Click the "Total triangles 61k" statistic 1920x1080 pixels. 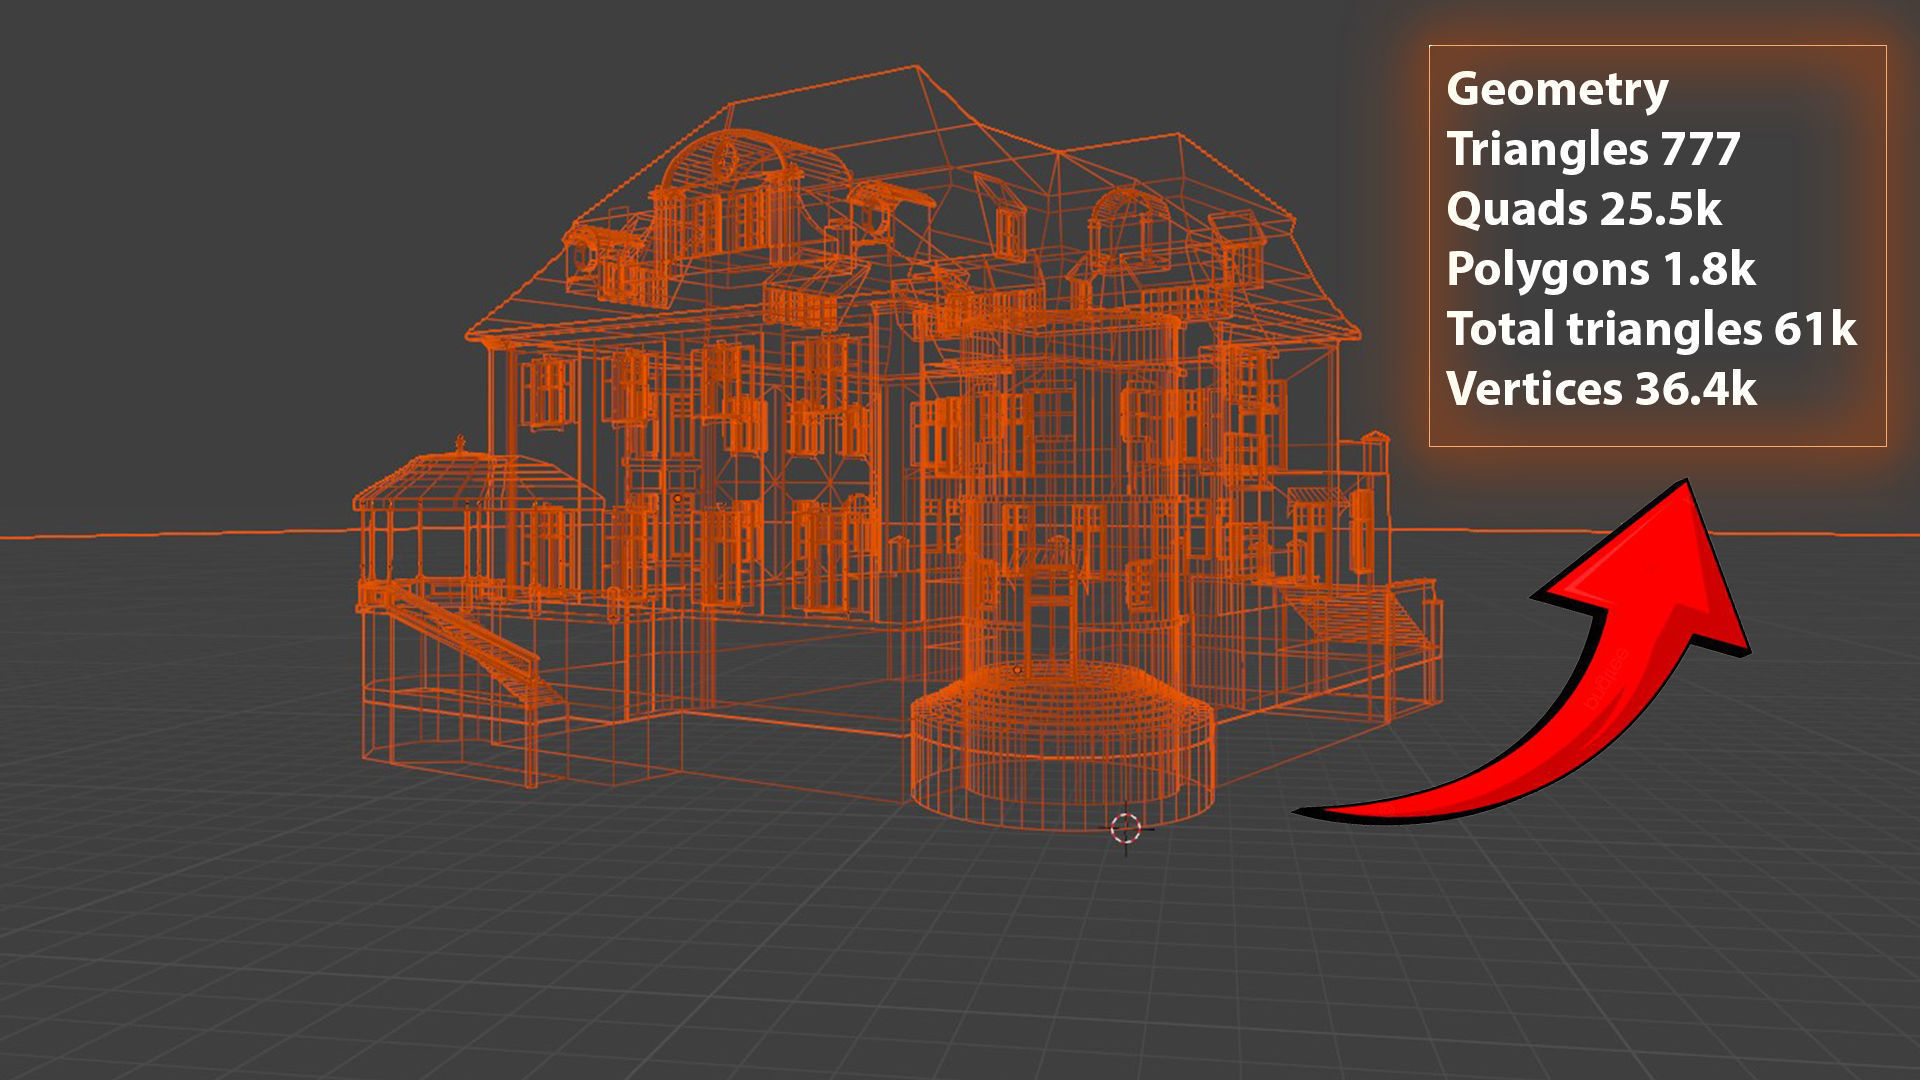[x=1652, y=329]
